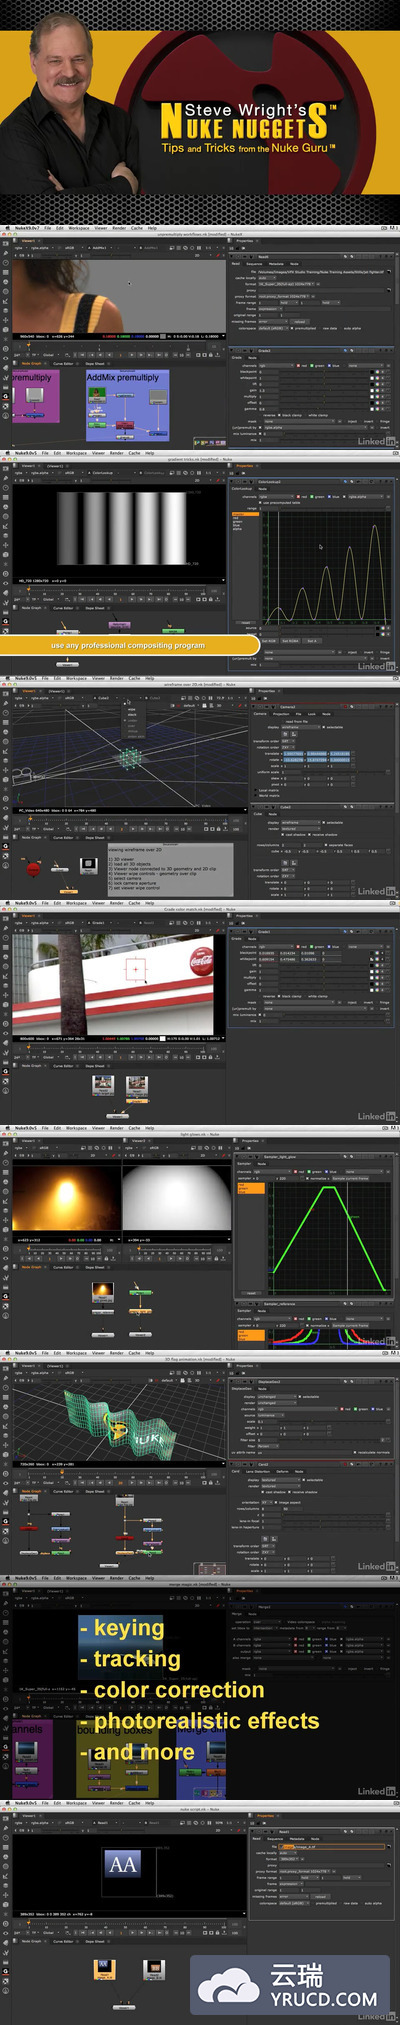The image size is (400, 2025).
Task: Toggle the premultiplied checkbox in Read1 properties
Action: pos(293,329)
